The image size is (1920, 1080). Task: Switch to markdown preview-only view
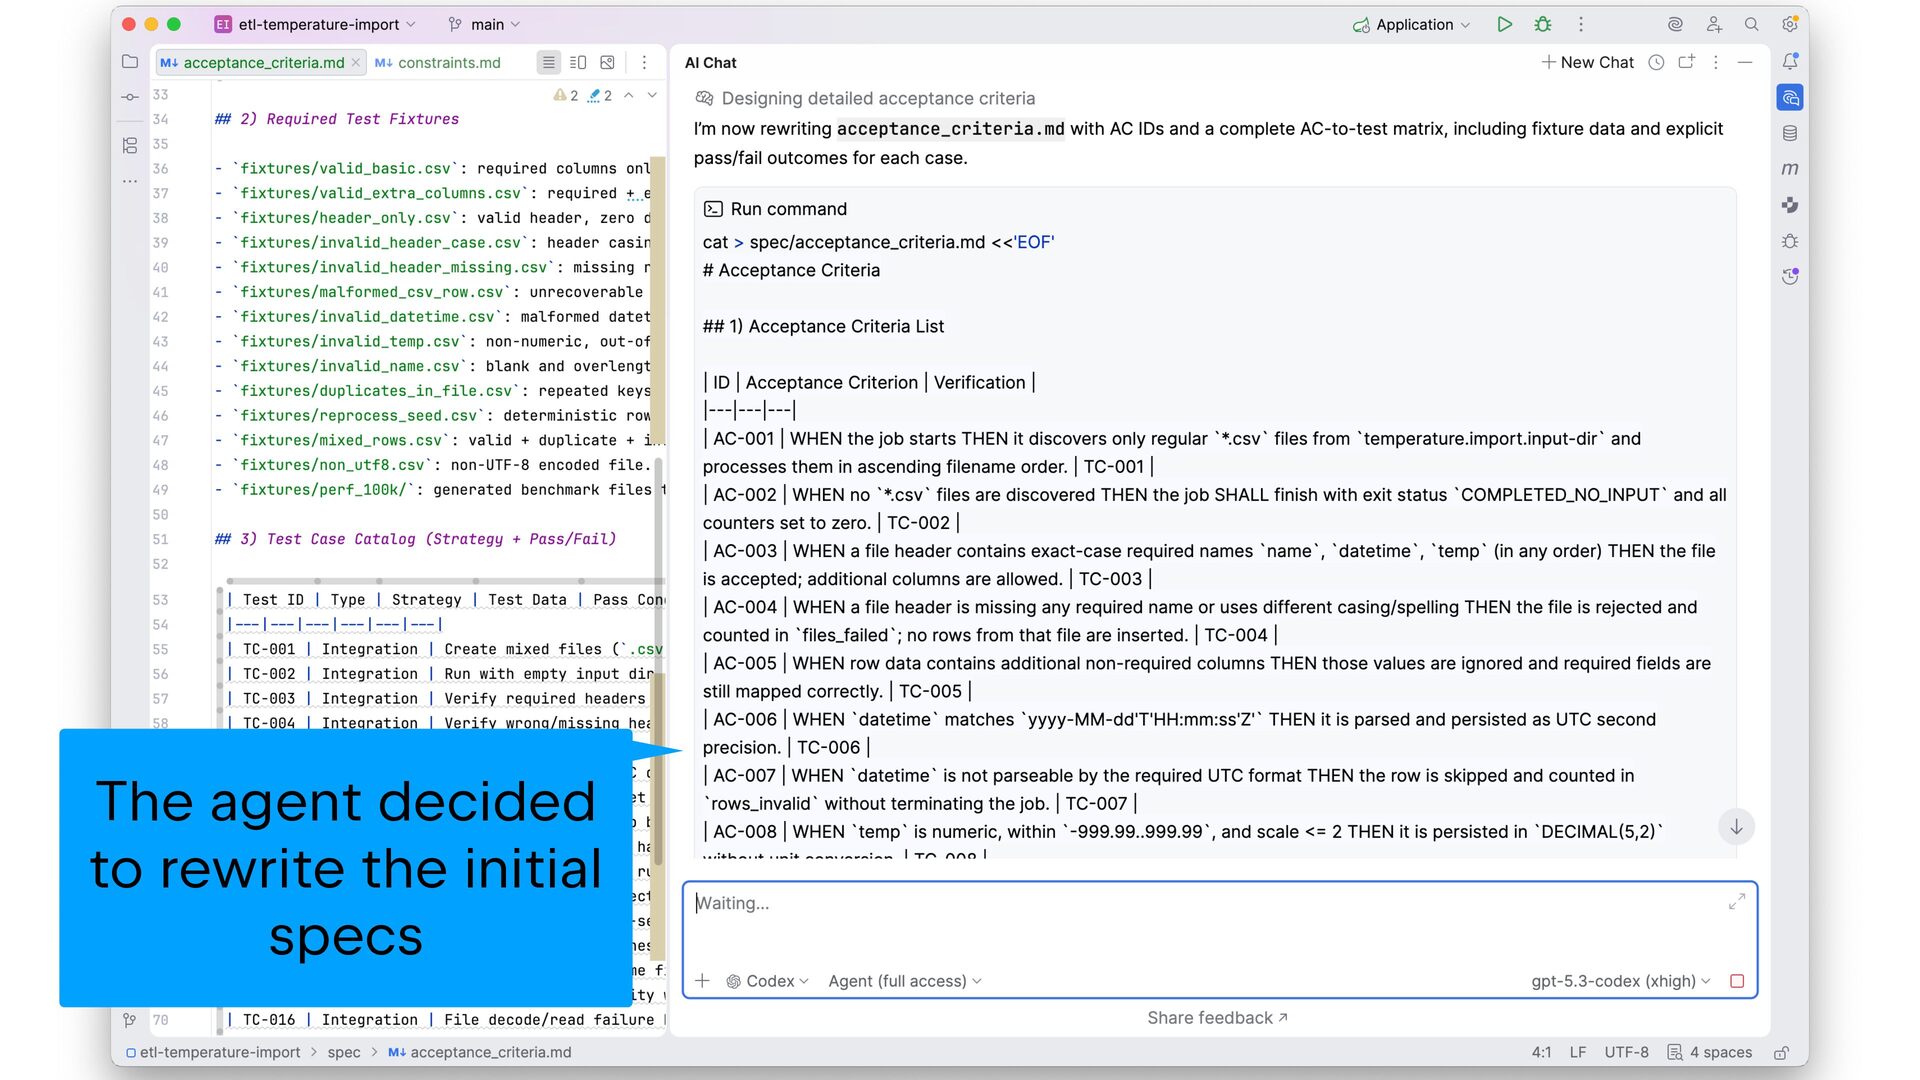click(607, 62)
